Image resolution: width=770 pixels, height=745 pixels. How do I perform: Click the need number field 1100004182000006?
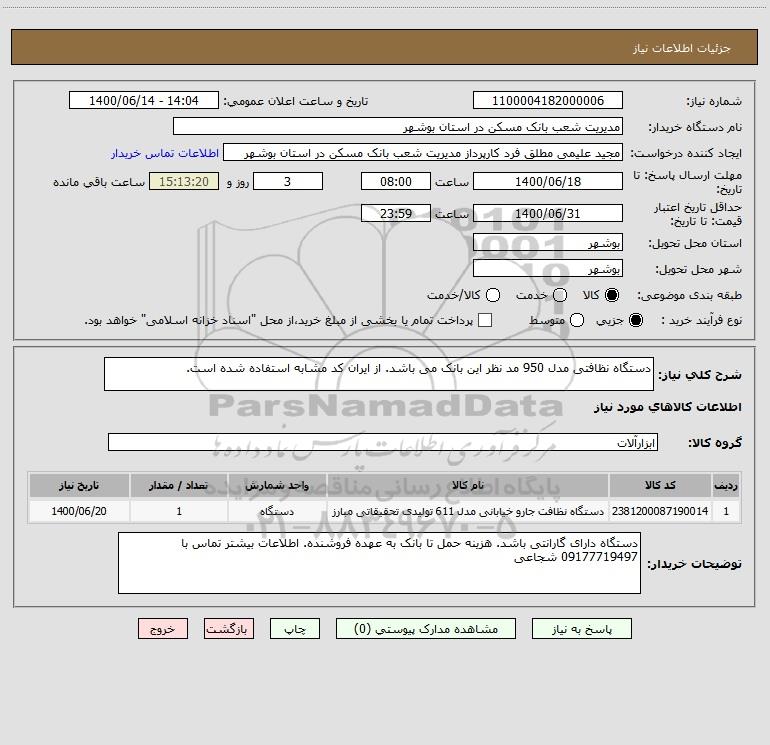pyautogui.click(x=548, y=100)
